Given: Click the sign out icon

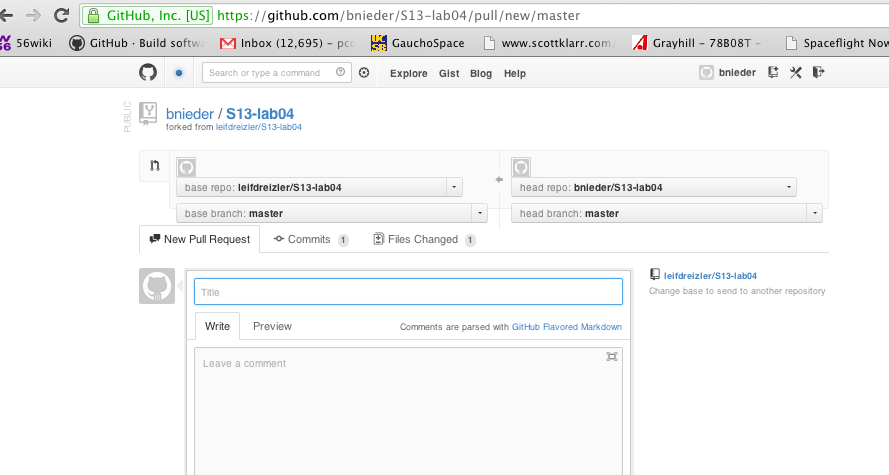Looking at the screenshot, I should 818,72.
